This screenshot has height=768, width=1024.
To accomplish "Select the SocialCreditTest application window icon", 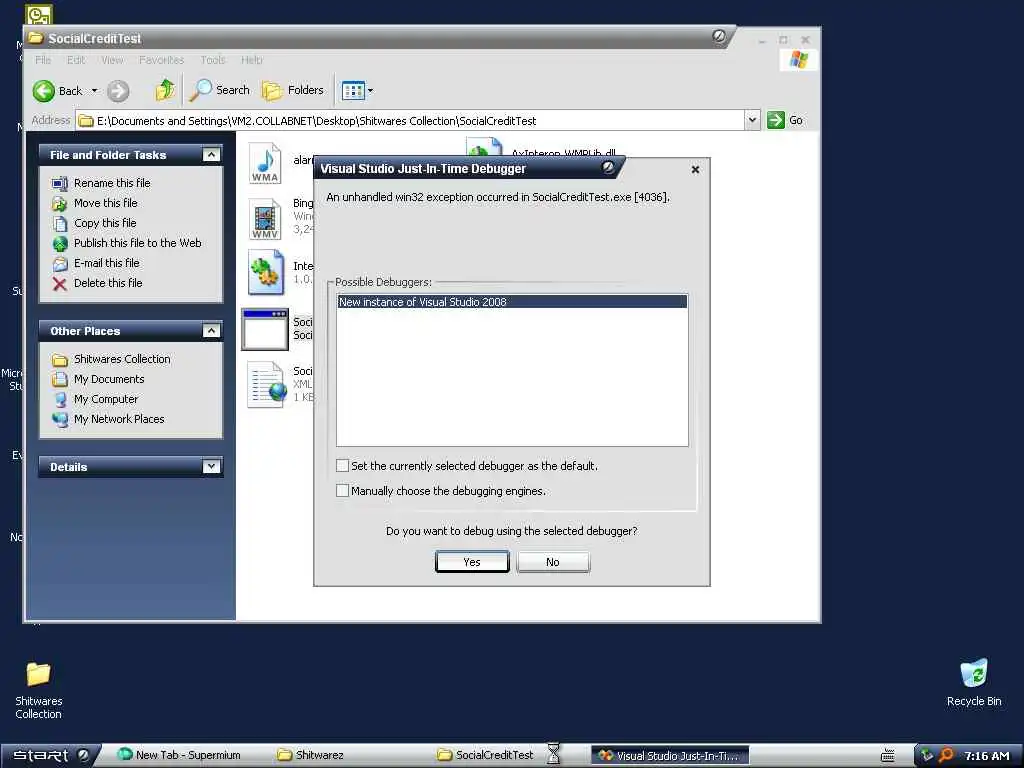I will click(x=265, y=329).
